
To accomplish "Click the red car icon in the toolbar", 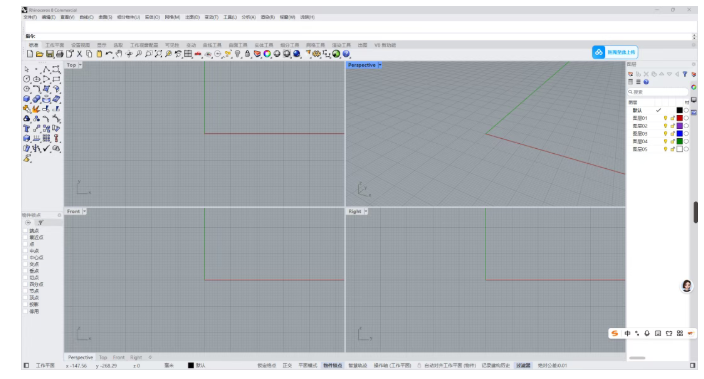I will point(198,54).
